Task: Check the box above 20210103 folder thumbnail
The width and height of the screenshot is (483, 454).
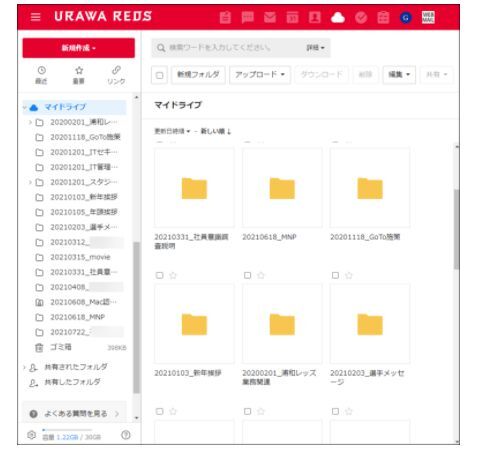Action: (159, 275)
